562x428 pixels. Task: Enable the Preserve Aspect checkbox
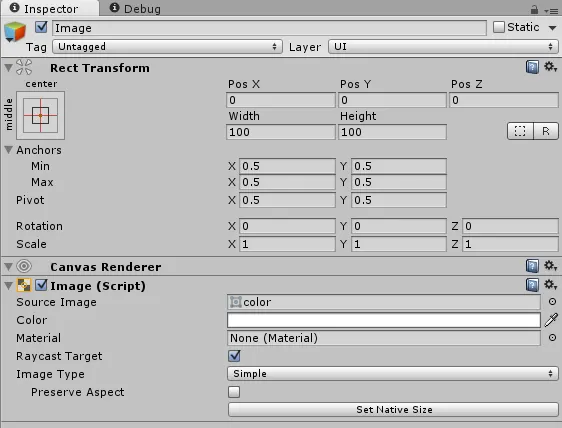234,392
